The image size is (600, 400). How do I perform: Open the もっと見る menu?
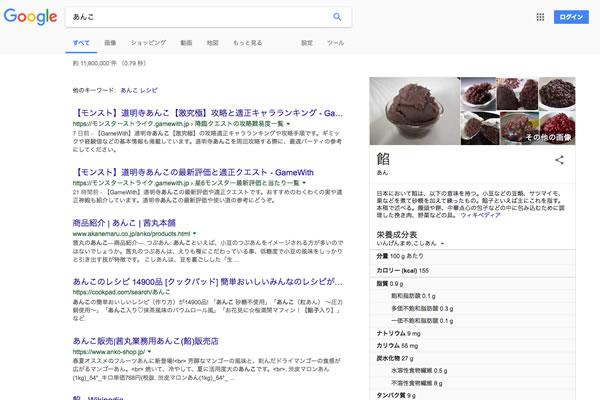[248, 43]
